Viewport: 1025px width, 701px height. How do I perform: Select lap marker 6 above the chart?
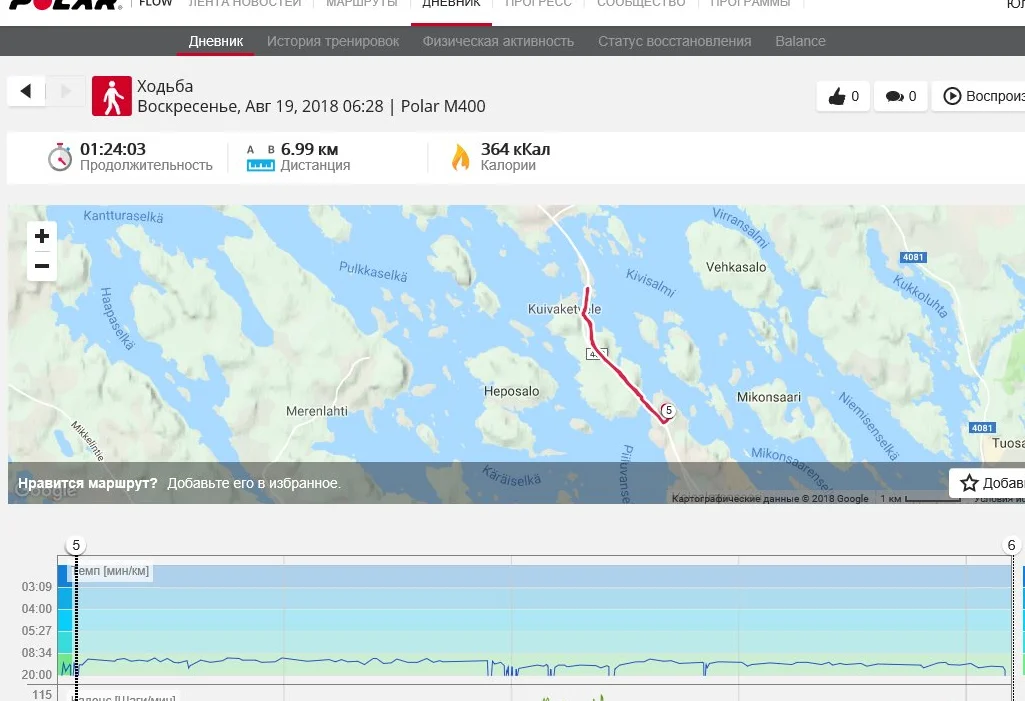coord(1011,545)
